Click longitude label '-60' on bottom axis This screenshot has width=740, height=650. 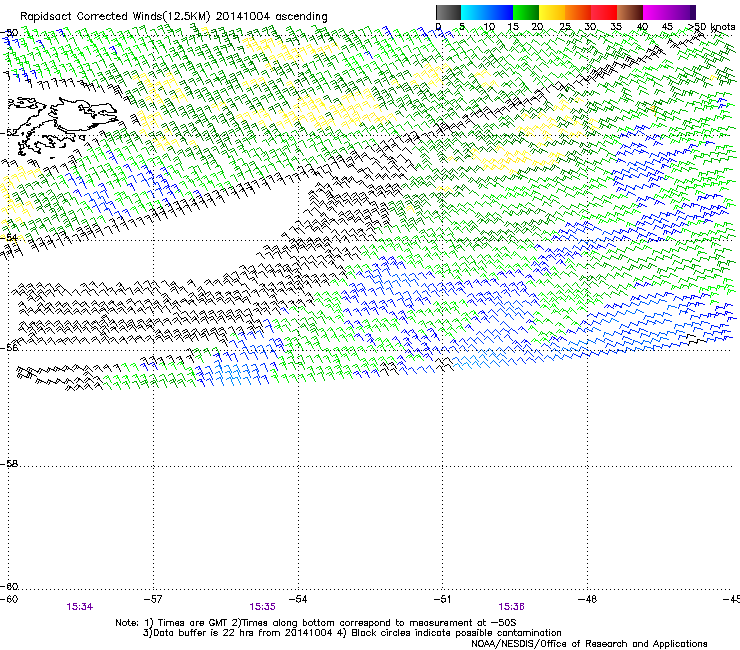(x=9, y=599)
